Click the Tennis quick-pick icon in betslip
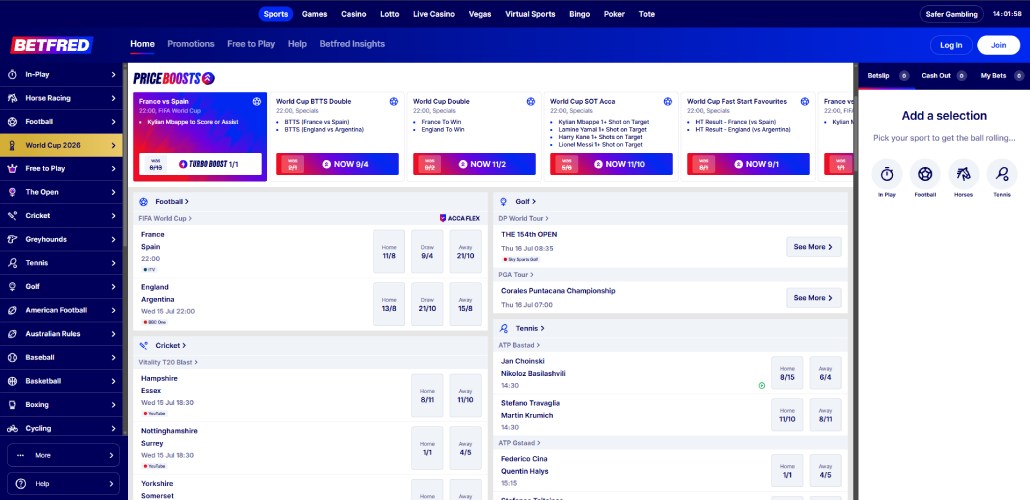 (1002, 174)
